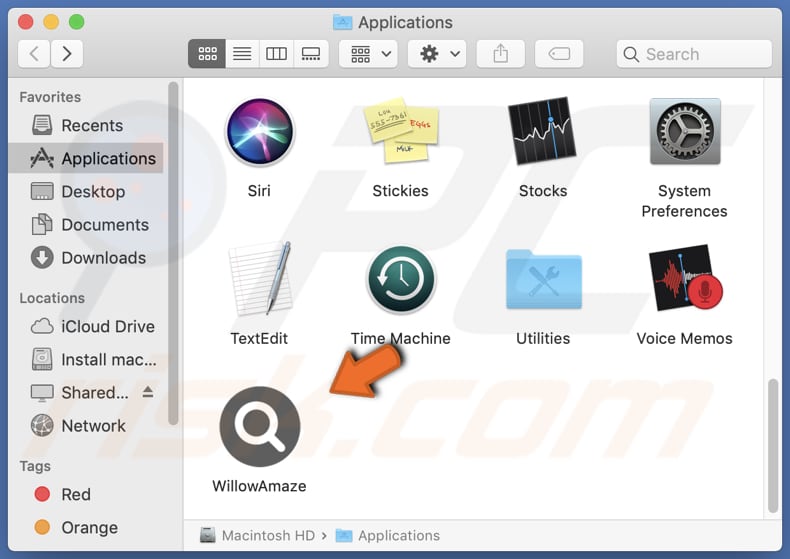The height and width of the screenshot is (559, 790).
Task: Maximize the Finder window with green button
Action: pyautogui.click(x=77, y=22)
